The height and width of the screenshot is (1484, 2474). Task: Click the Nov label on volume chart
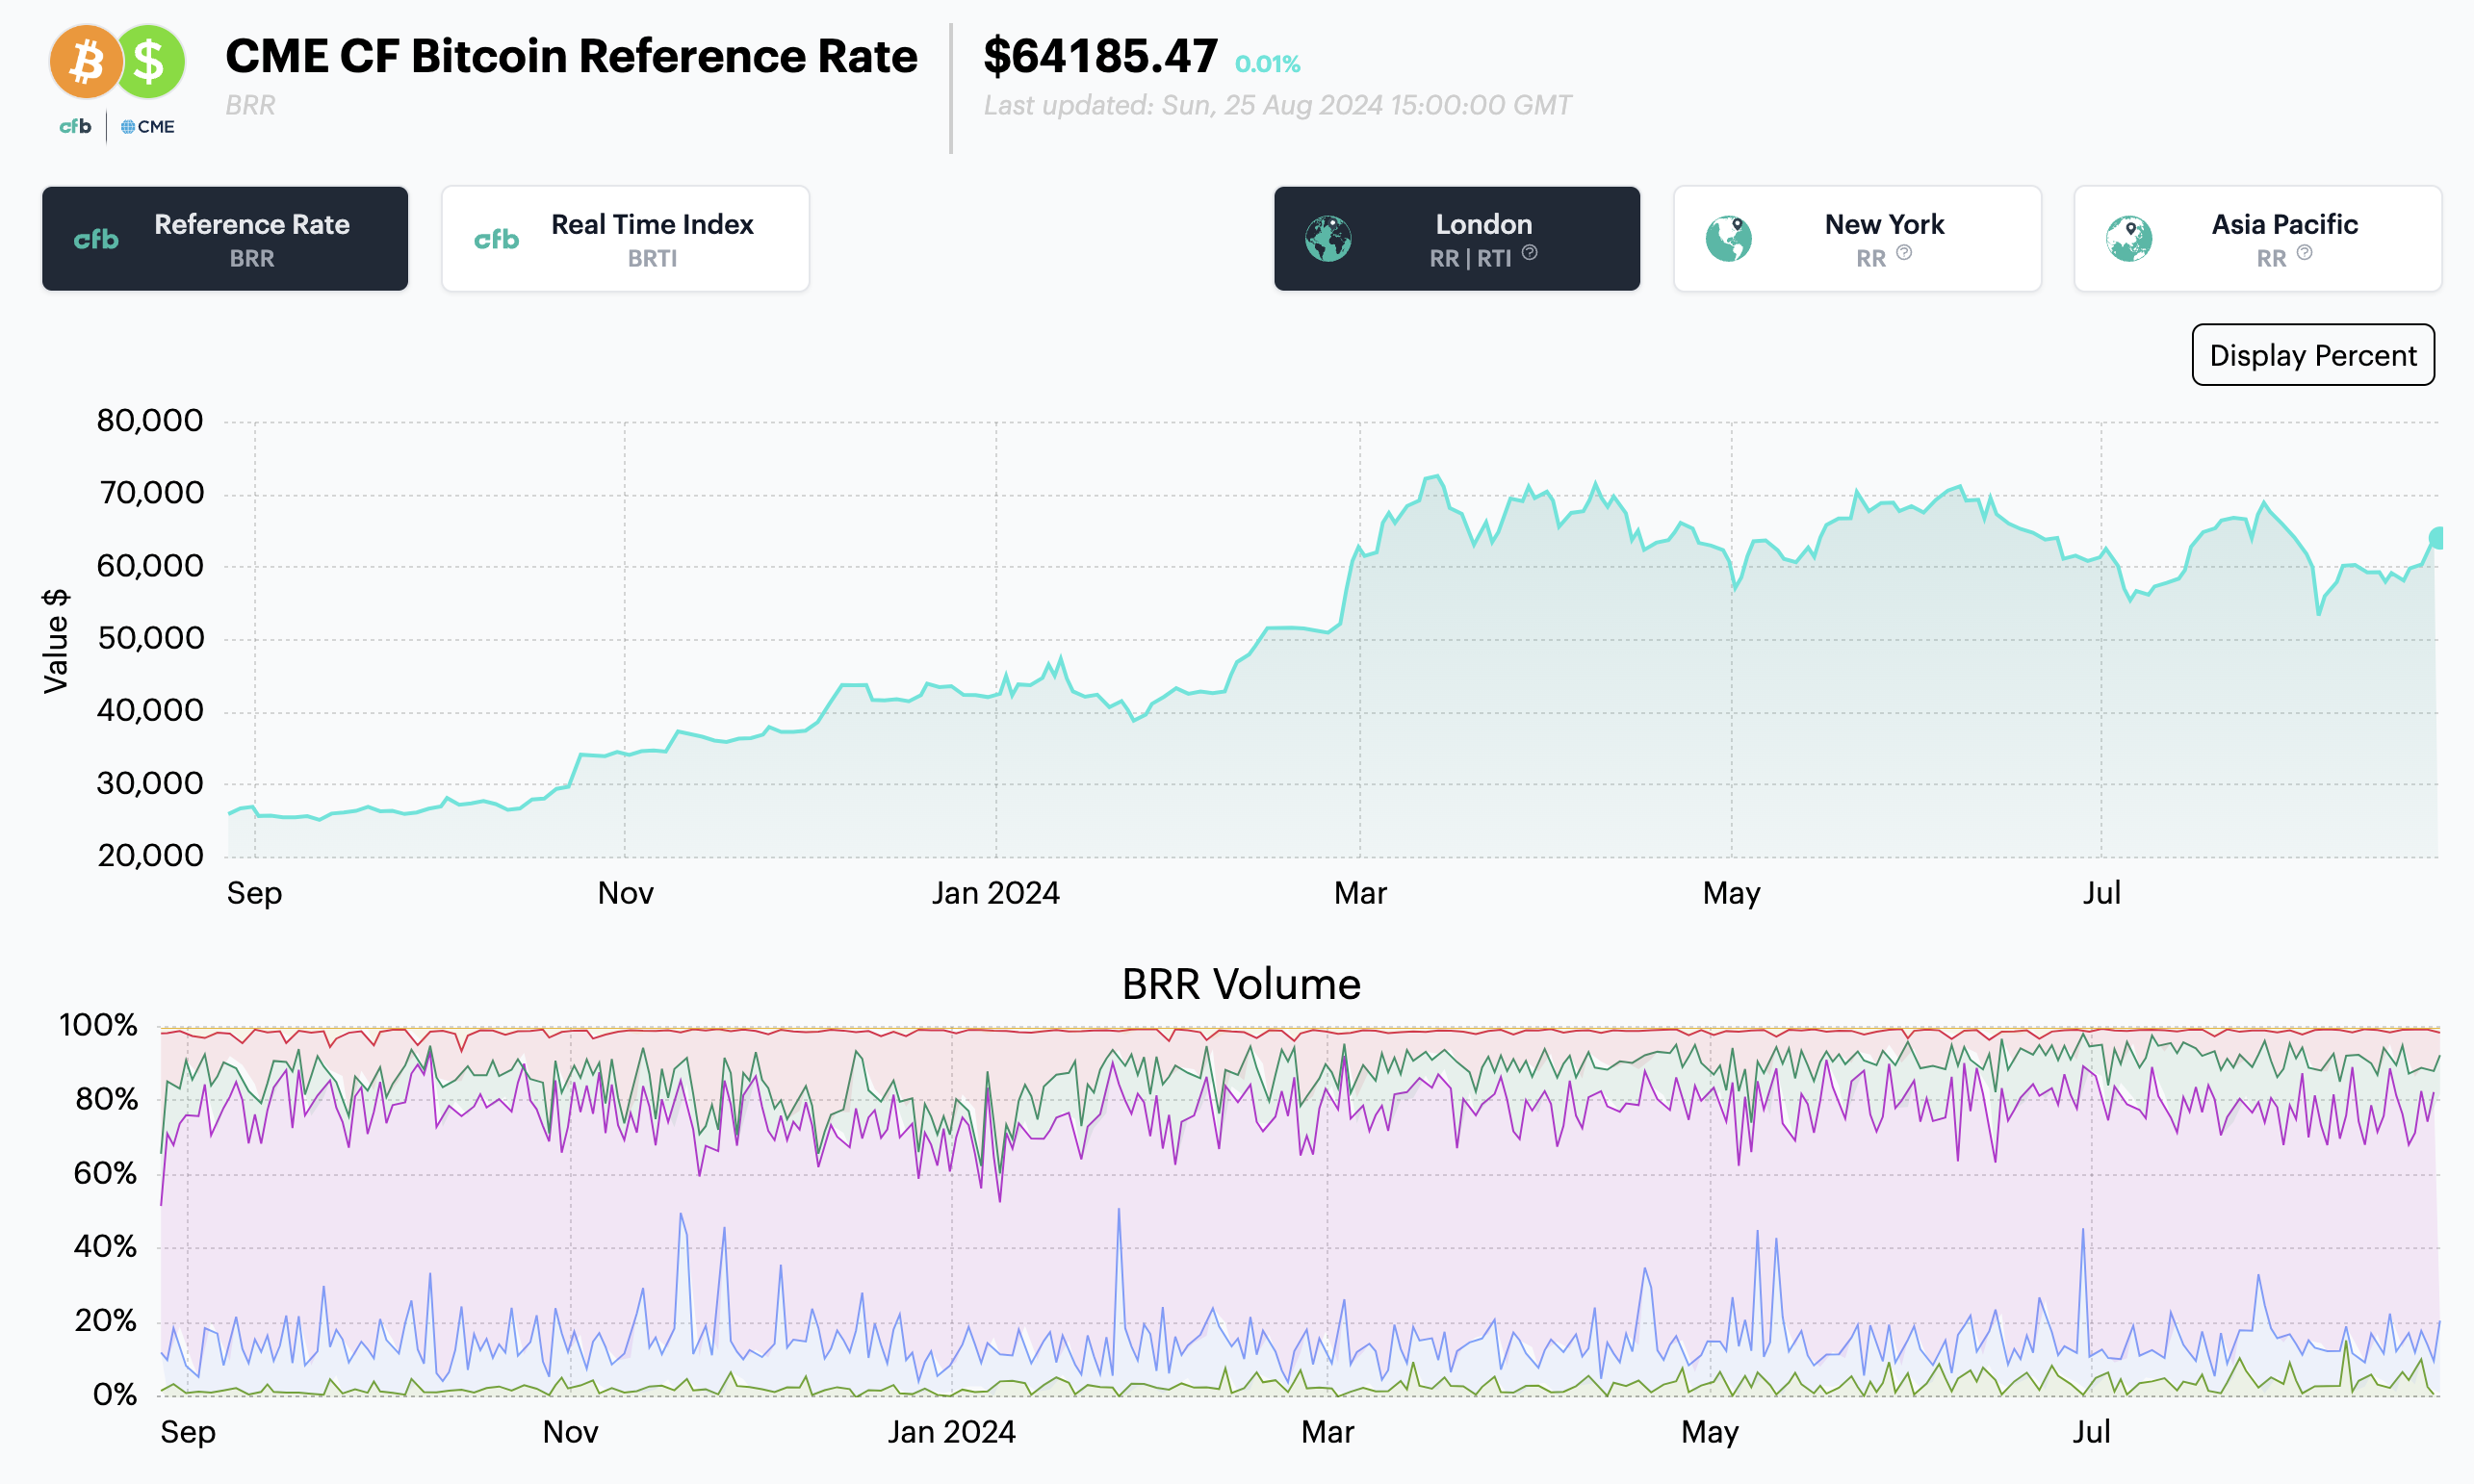tap(570, 1432)
